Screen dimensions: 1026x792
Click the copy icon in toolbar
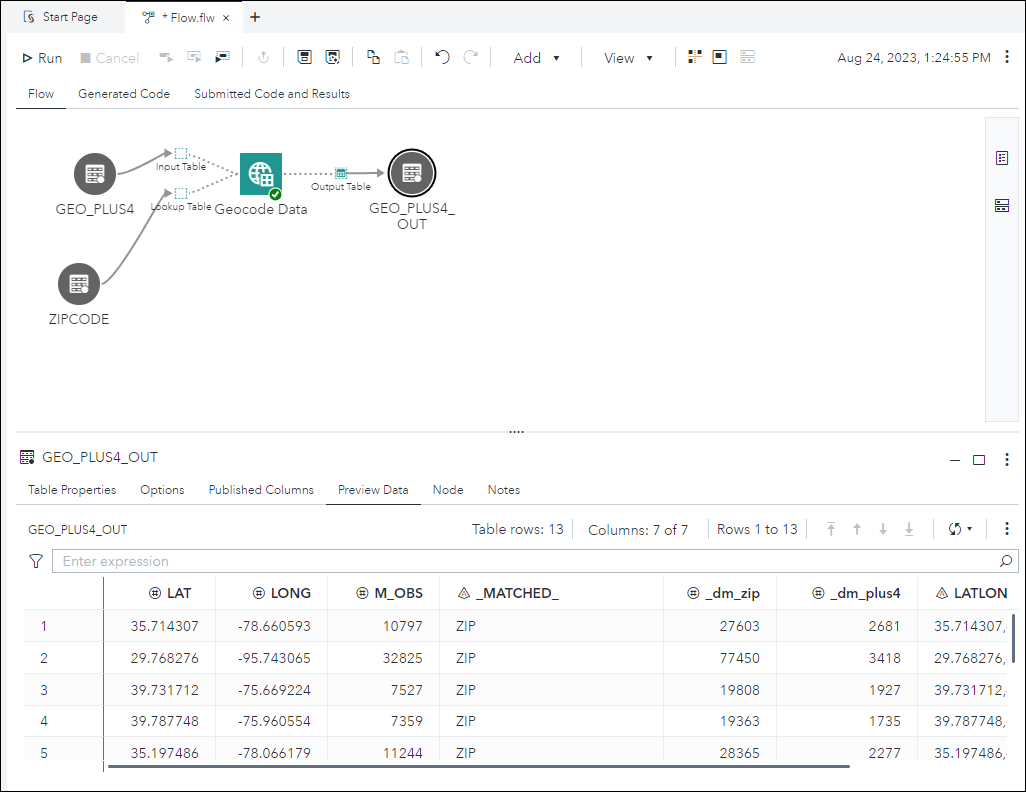coord(373,58)
